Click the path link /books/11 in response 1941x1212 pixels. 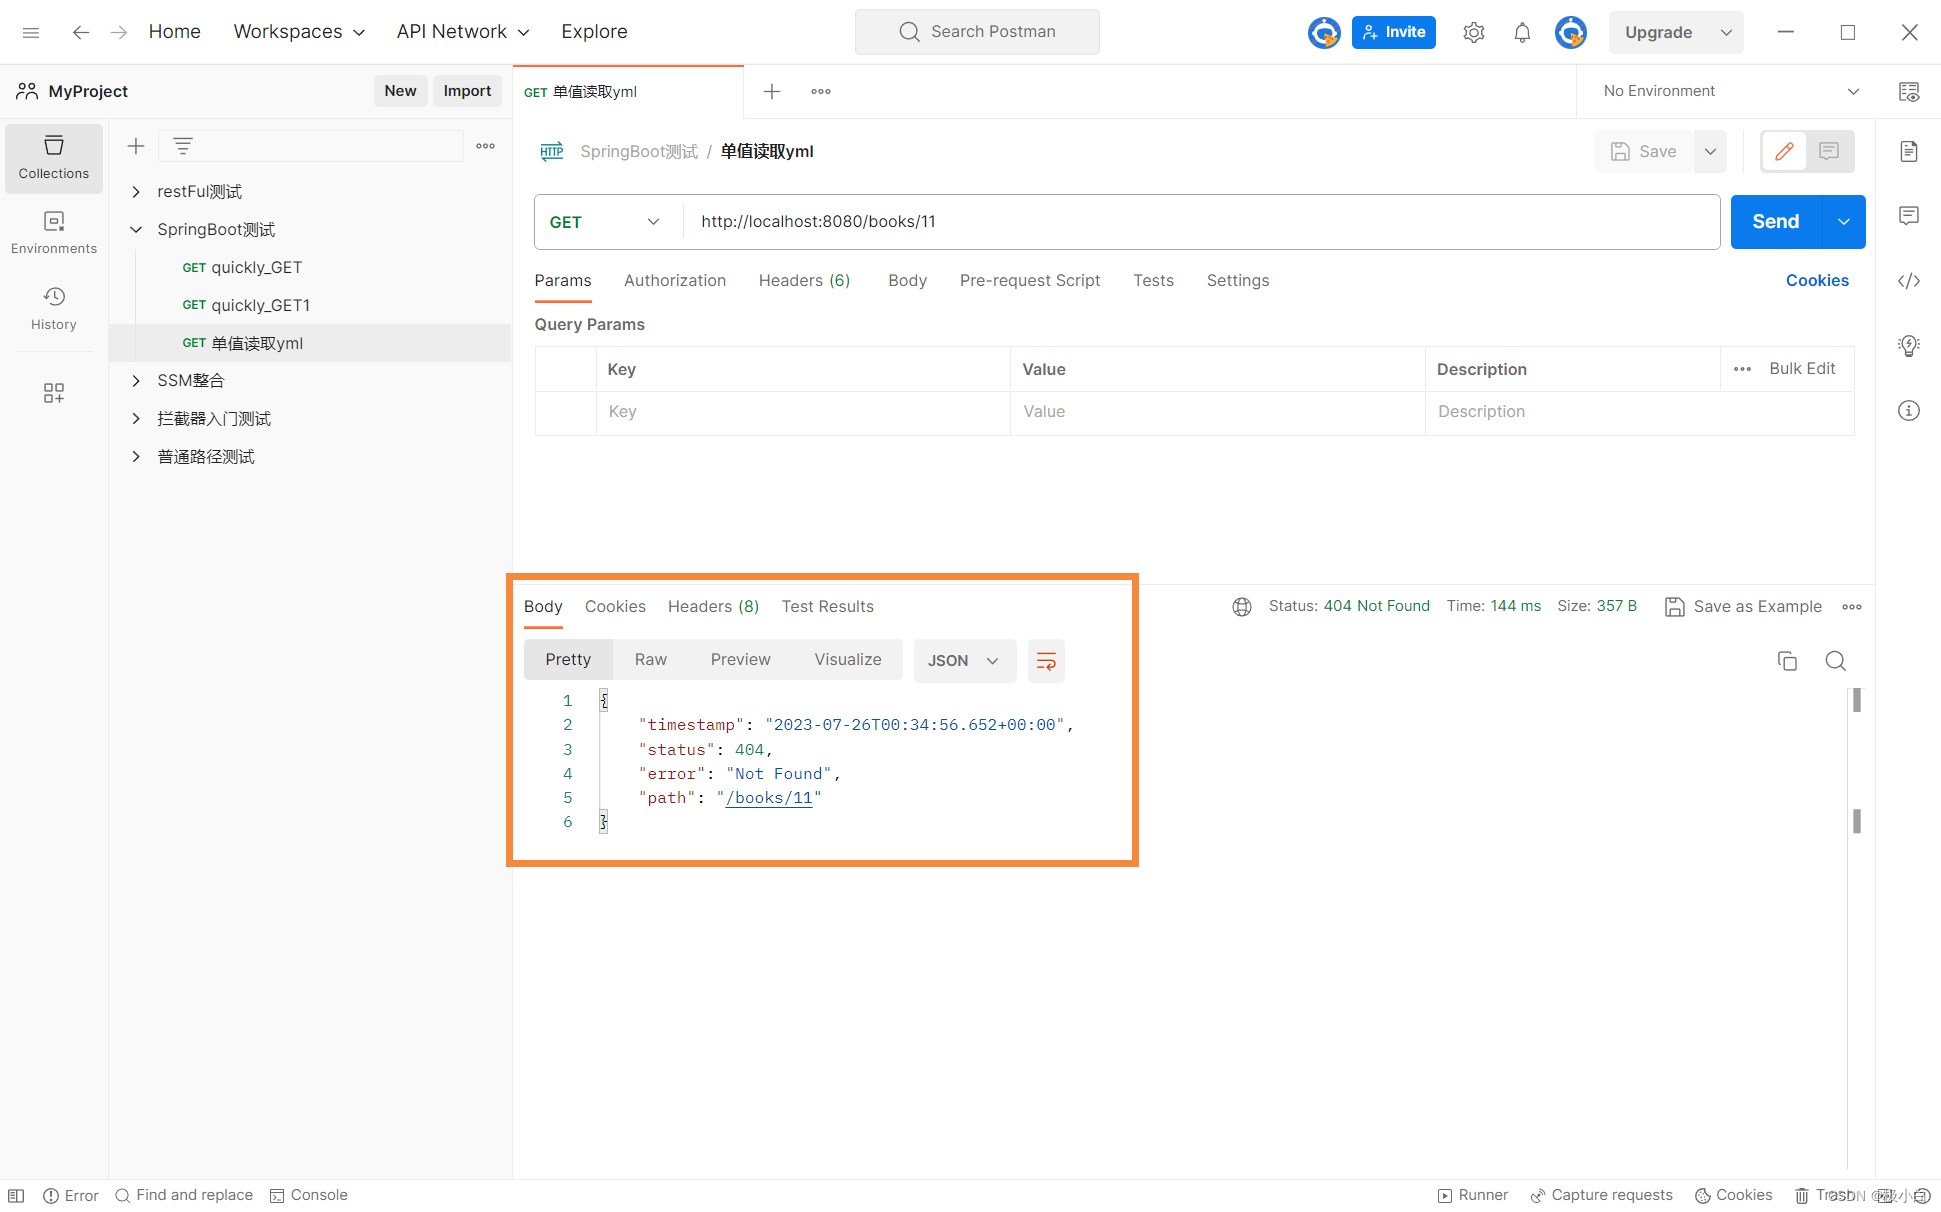click(x=769, y=797)
